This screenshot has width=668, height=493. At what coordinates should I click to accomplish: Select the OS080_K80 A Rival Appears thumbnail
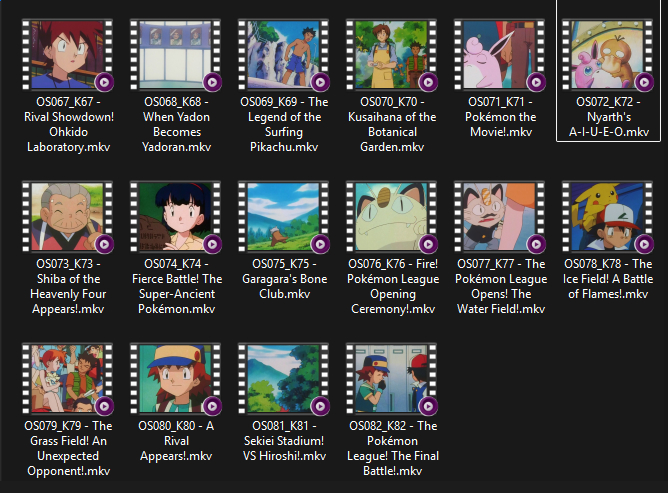click(176, 378)
